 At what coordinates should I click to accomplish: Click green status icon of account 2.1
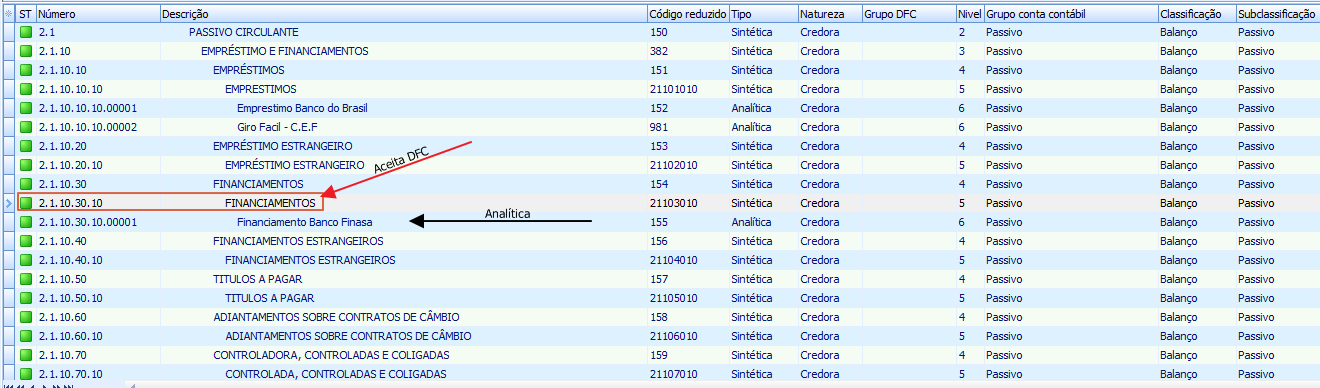26,32
